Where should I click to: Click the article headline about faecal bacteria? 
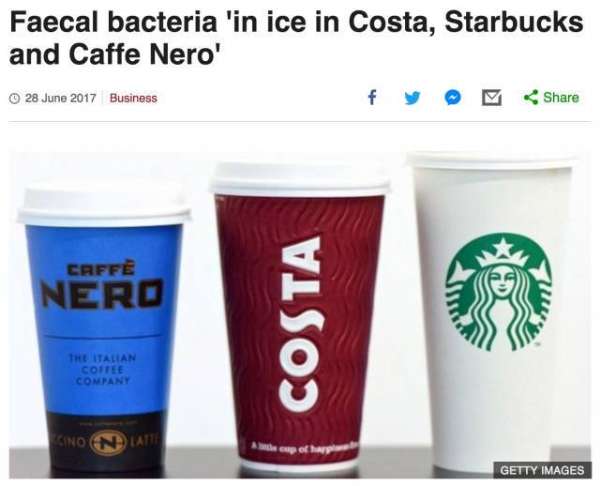[x=297, y=38]
